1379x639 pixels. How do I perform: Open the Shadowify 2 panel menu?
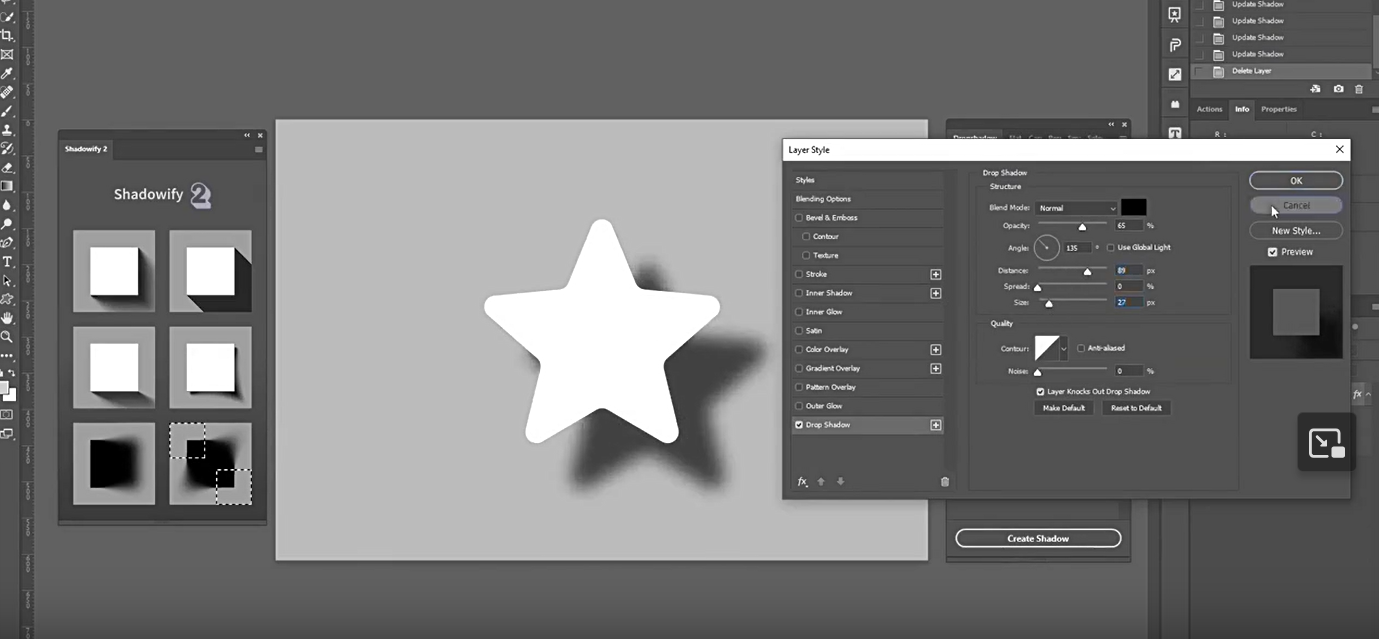point(258,150)
